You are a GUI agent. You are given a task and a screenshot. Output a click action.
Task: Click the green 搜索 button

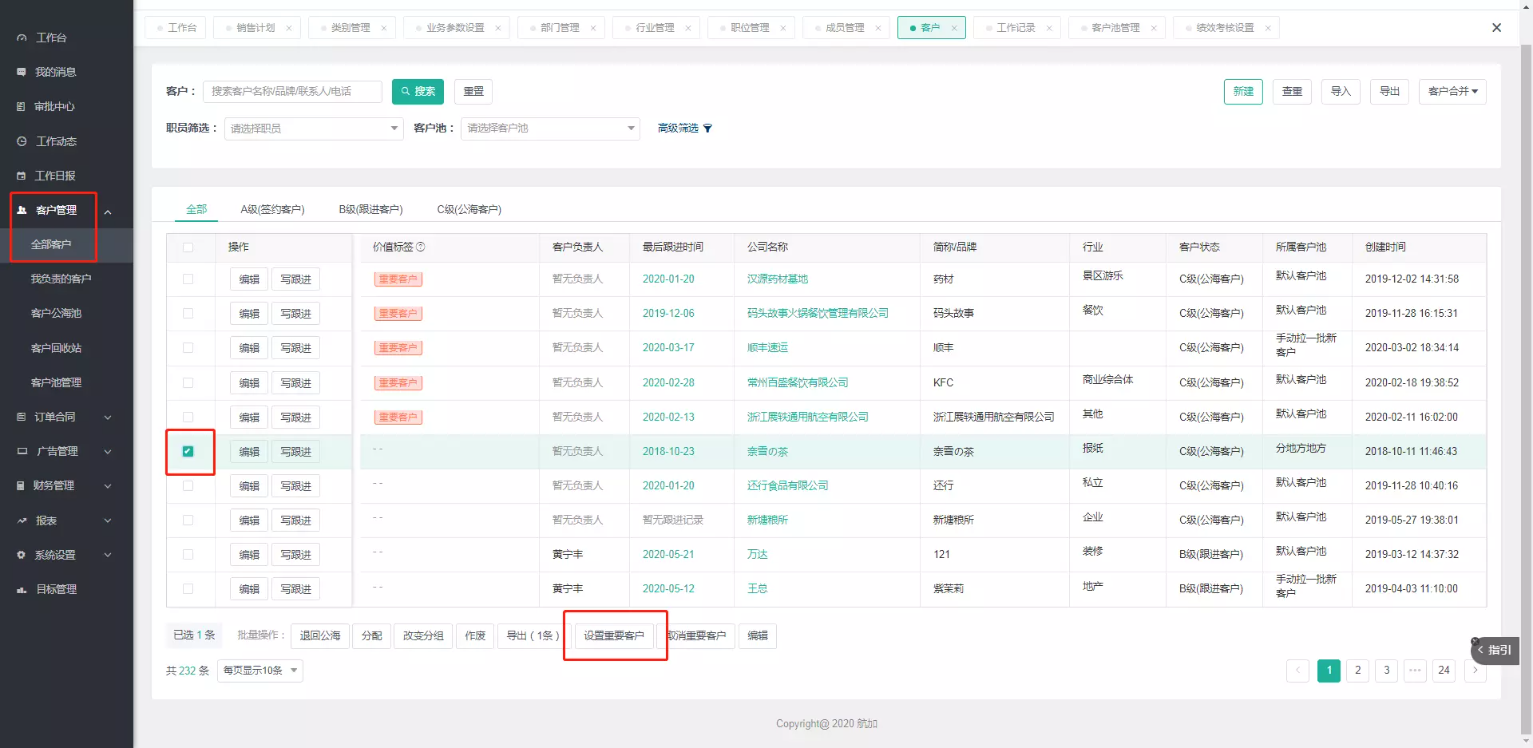pos(418,91)
